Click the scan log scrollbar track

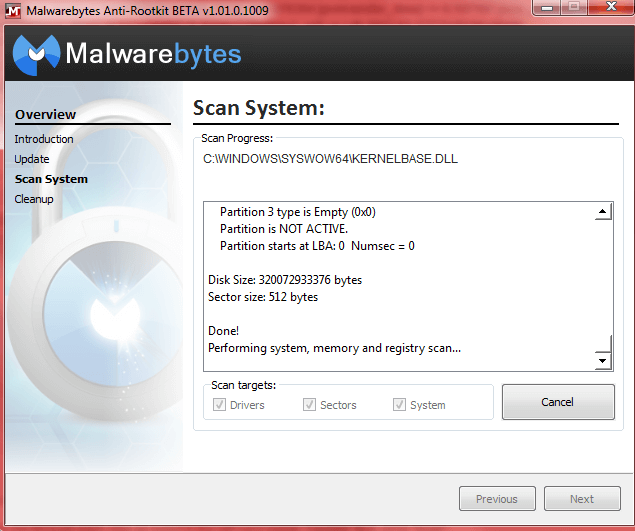tap(603, 277)
